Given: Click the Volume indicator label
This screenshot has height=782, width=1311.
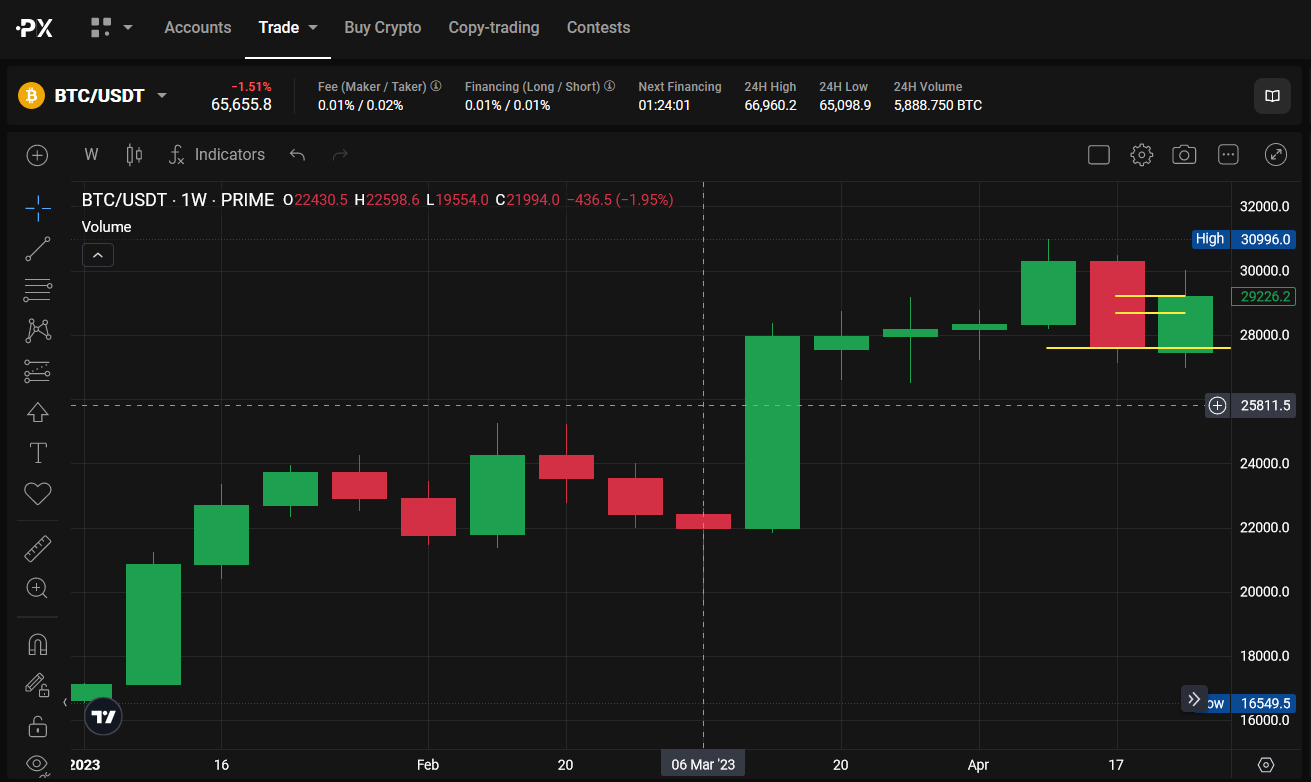Looking at the screenshot, I should tap(106, 227).
